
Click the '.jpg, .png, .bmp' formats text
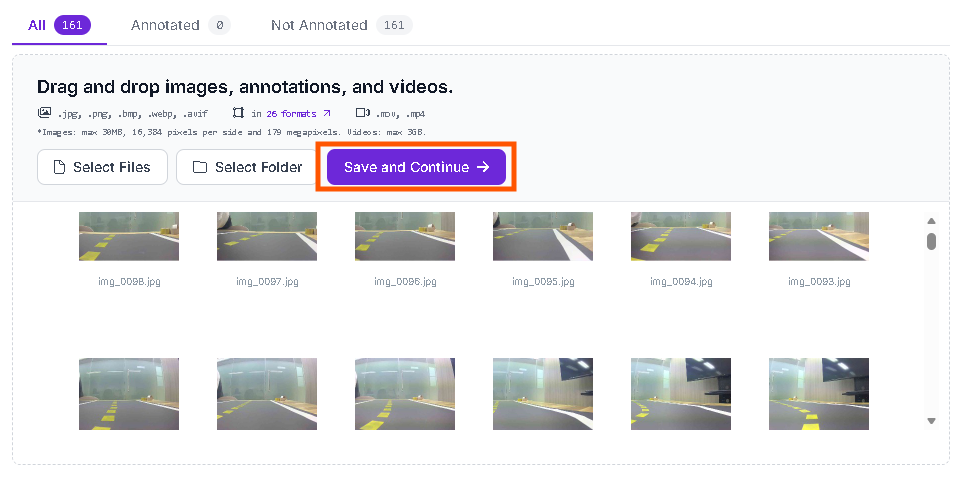(x=133, y=114)
